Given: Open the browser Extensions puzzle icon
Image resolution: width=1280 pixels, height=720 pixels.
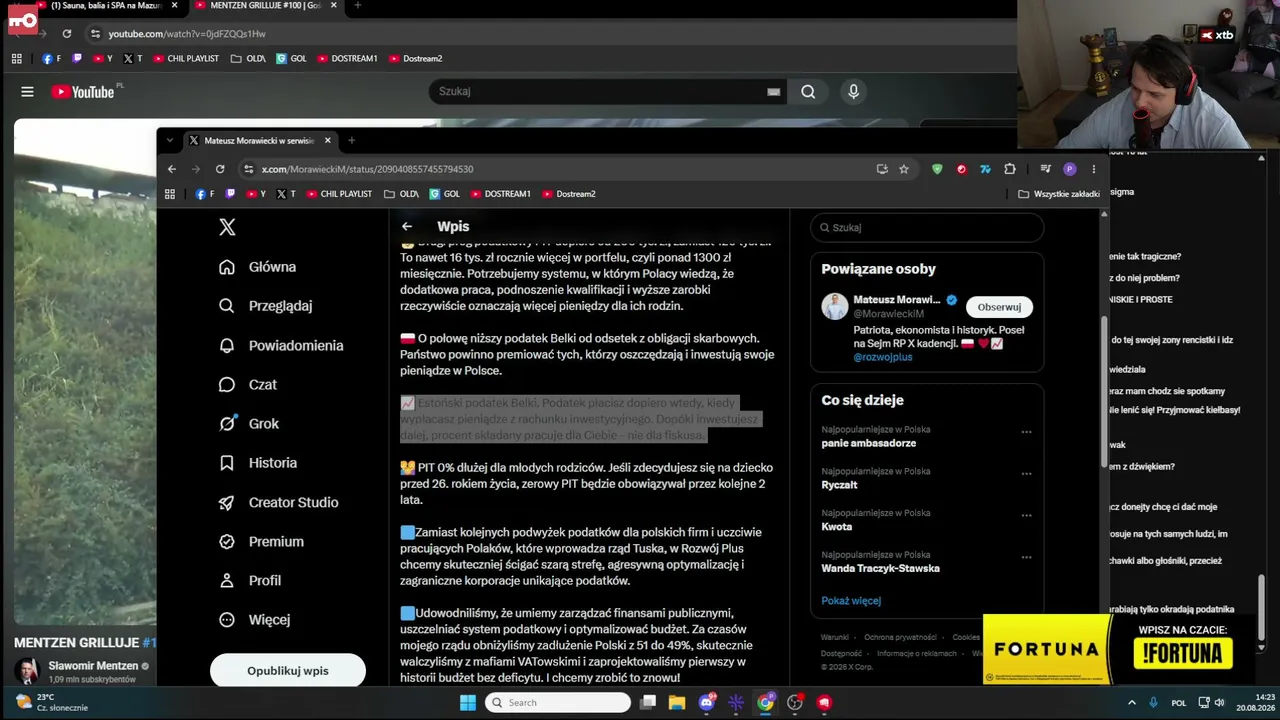Looking at the screenshot, I should tap(1010, 169).
